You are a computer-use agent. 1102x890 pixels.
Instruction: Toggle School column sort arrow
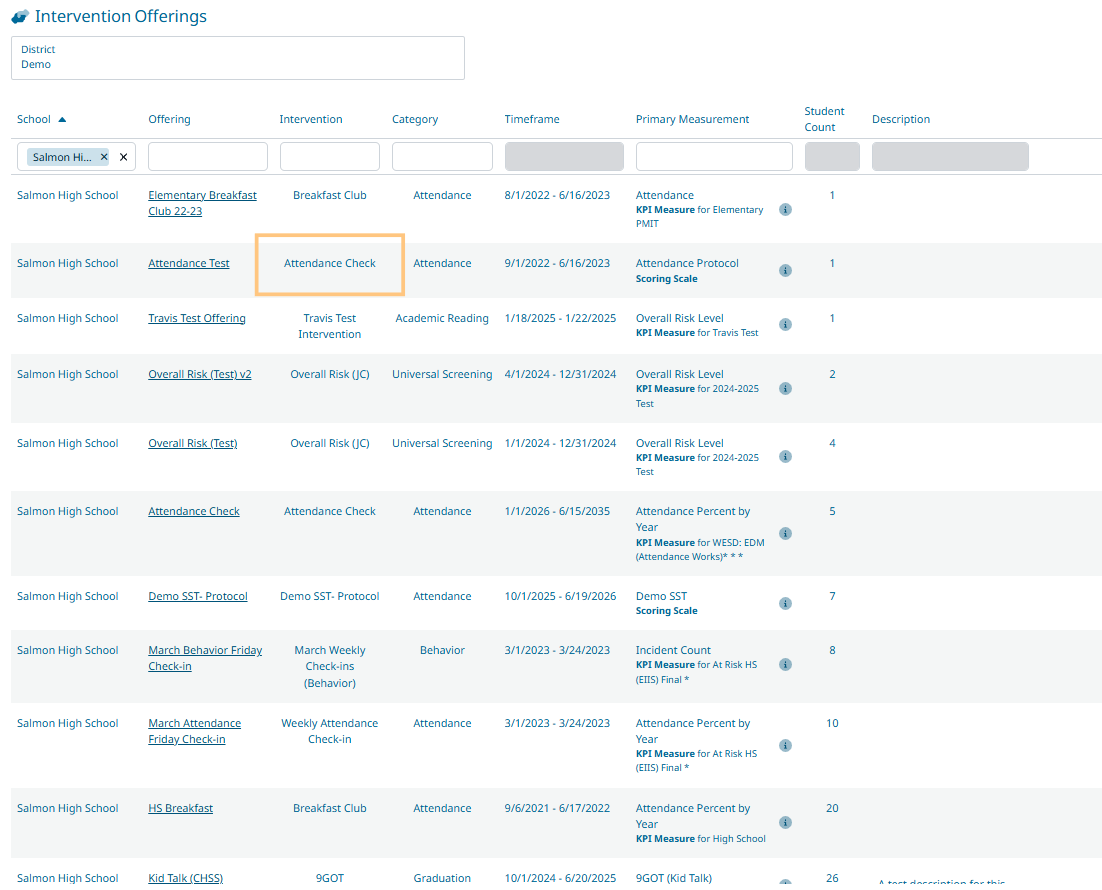[x=62, y=119]
